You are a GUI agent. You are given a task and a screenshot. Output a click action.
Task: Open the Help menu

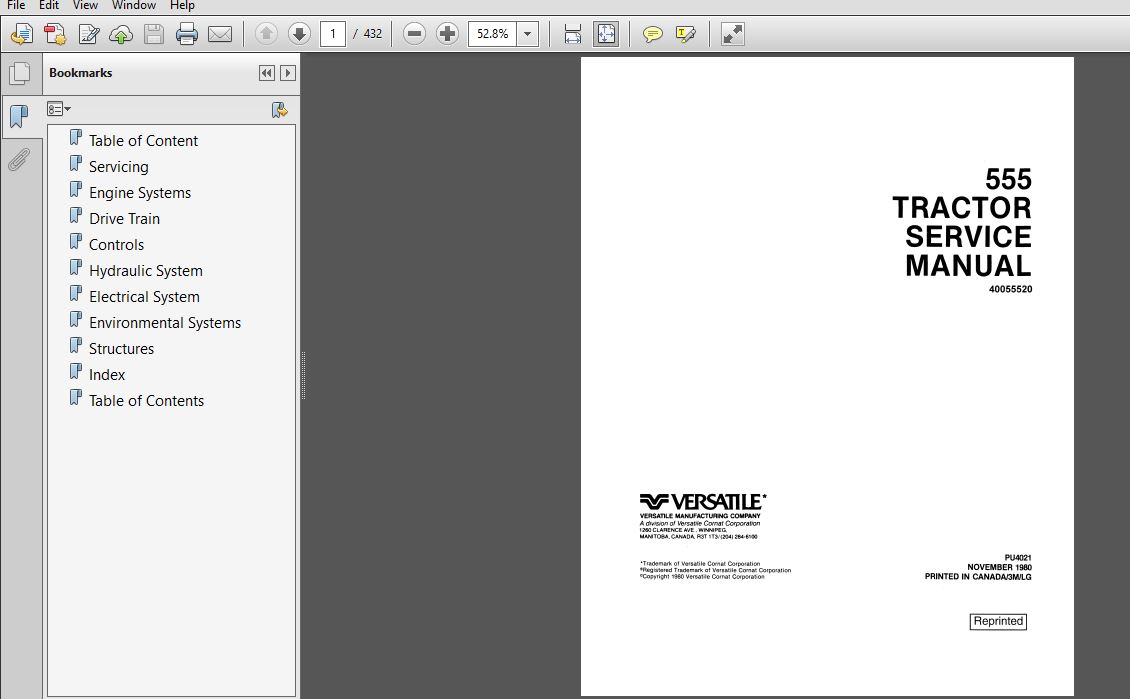pos(182,6)
